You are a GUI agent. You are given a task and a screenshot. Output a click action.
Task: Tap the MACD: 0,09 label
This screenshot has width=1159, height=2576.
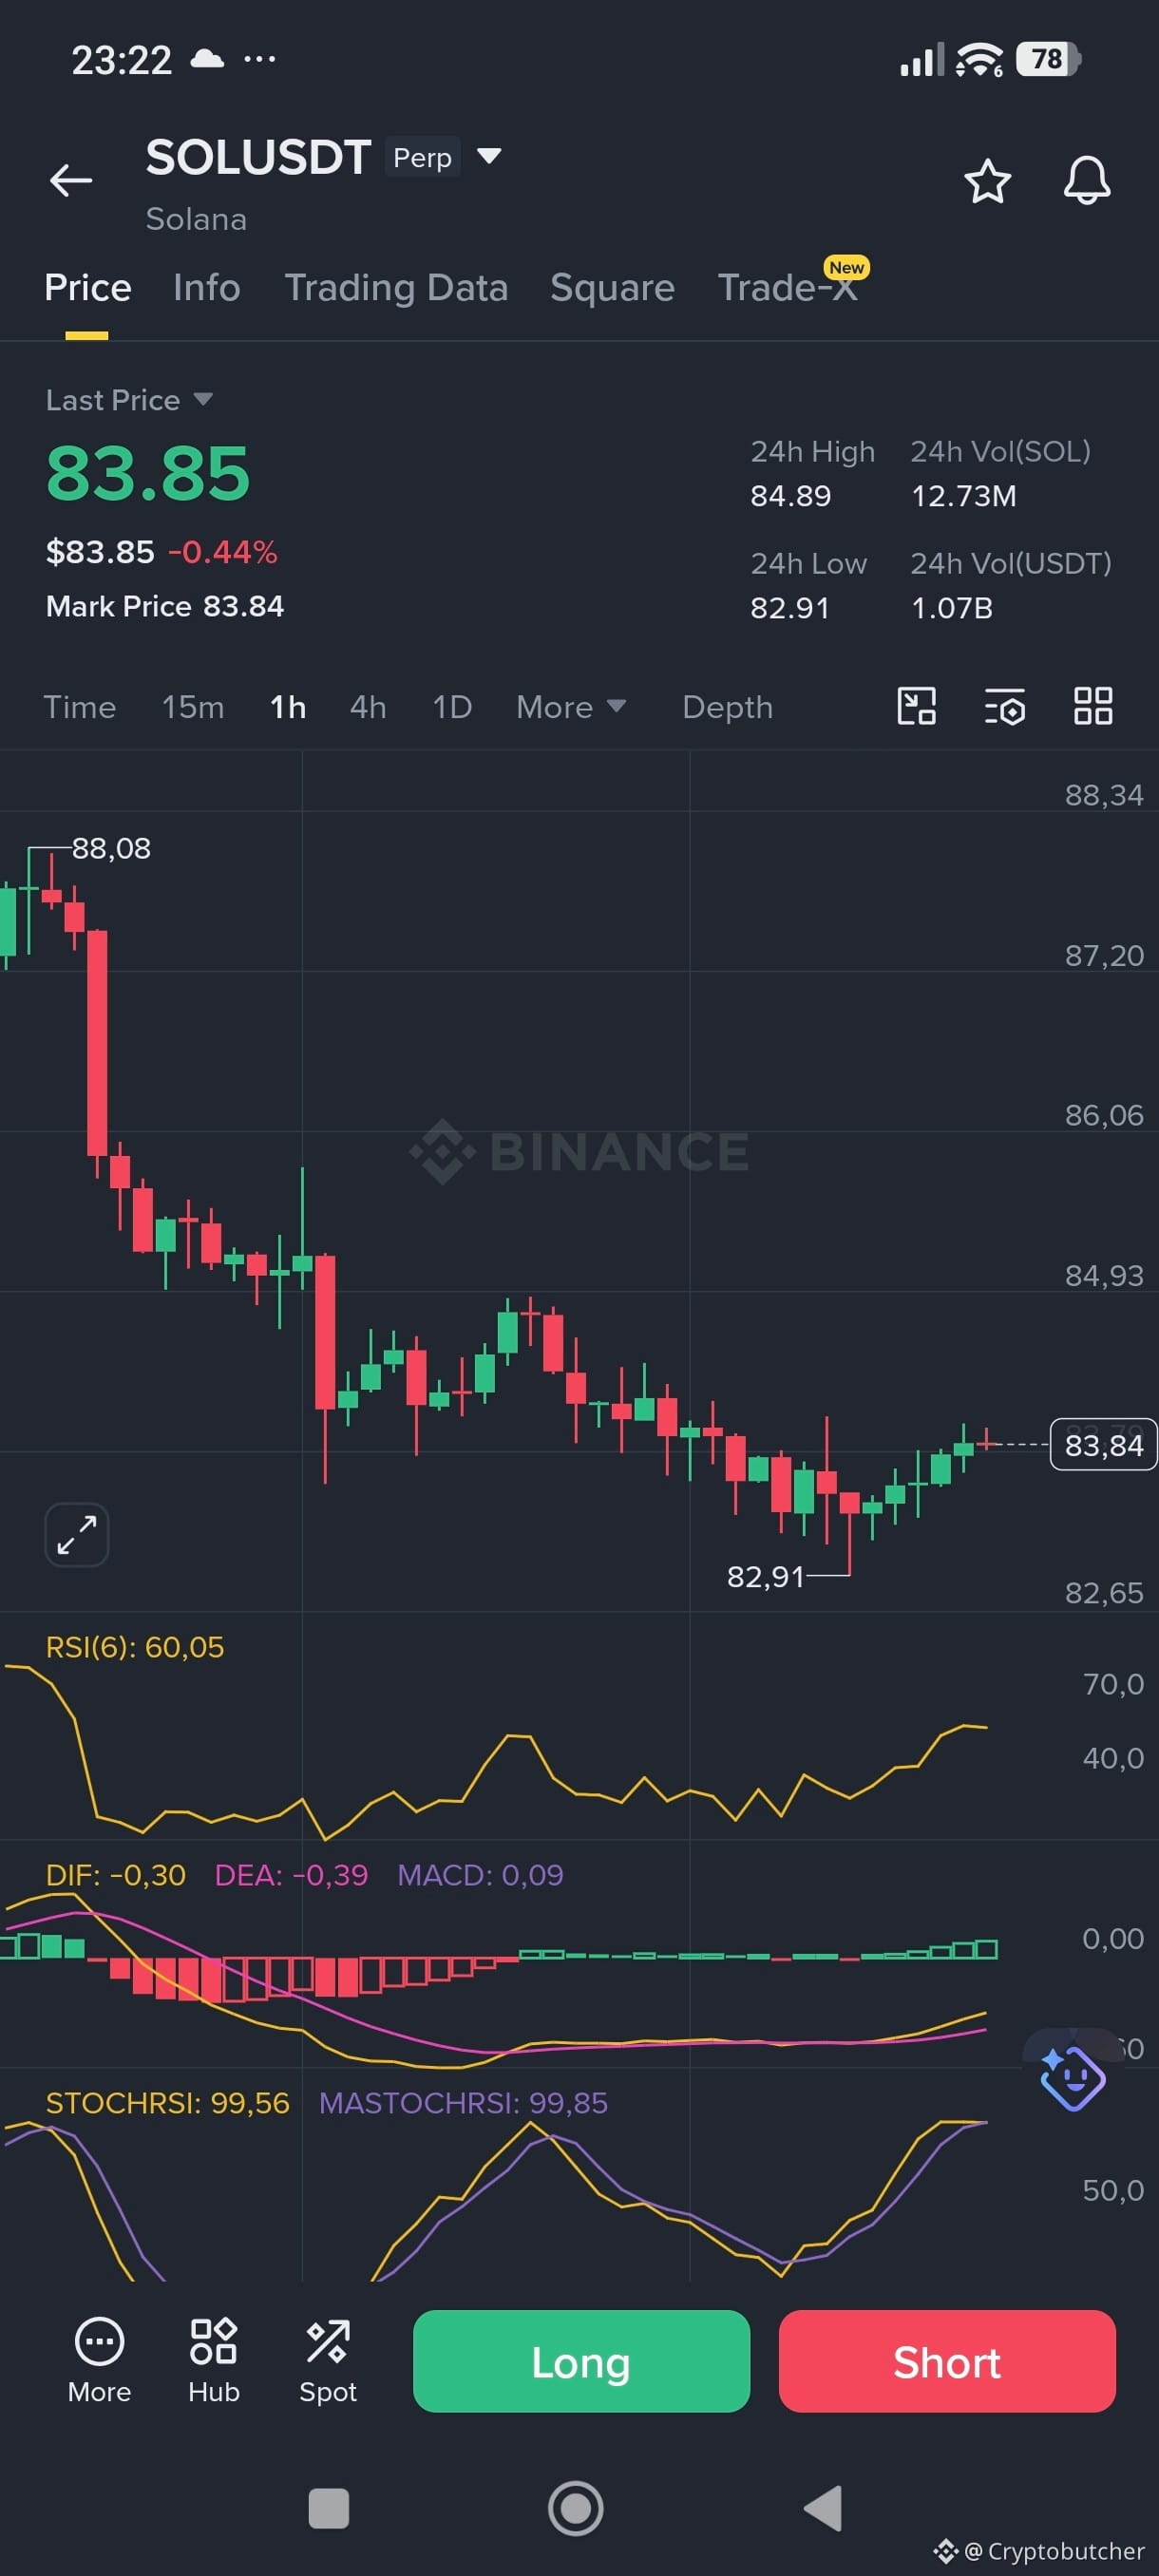pos(480,1875)
